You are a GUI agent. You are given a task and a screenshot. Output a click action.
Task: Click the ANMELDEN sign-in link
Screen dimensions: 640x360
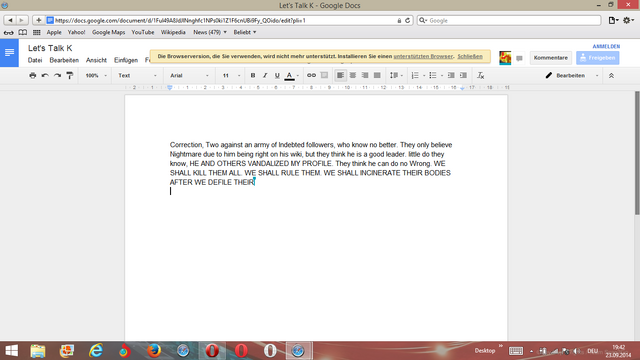pos(606,47)
